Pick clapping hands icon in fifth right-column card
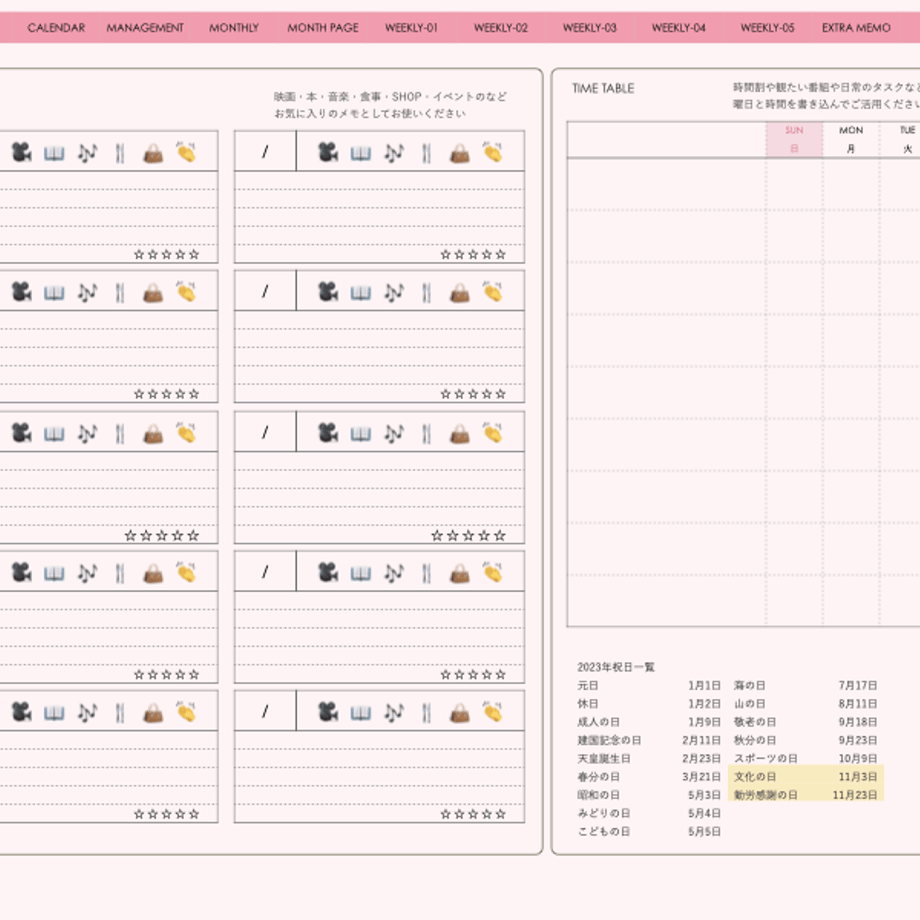 [493, 712]
